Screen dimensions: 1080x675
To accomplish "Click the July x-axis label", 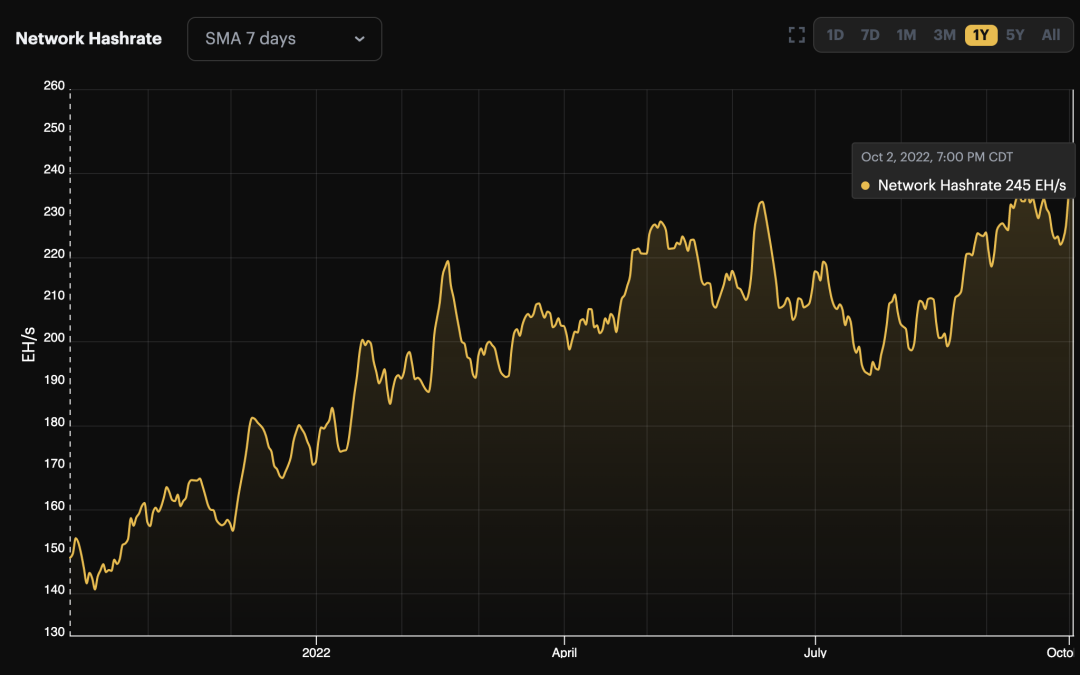I will point(815,652).
